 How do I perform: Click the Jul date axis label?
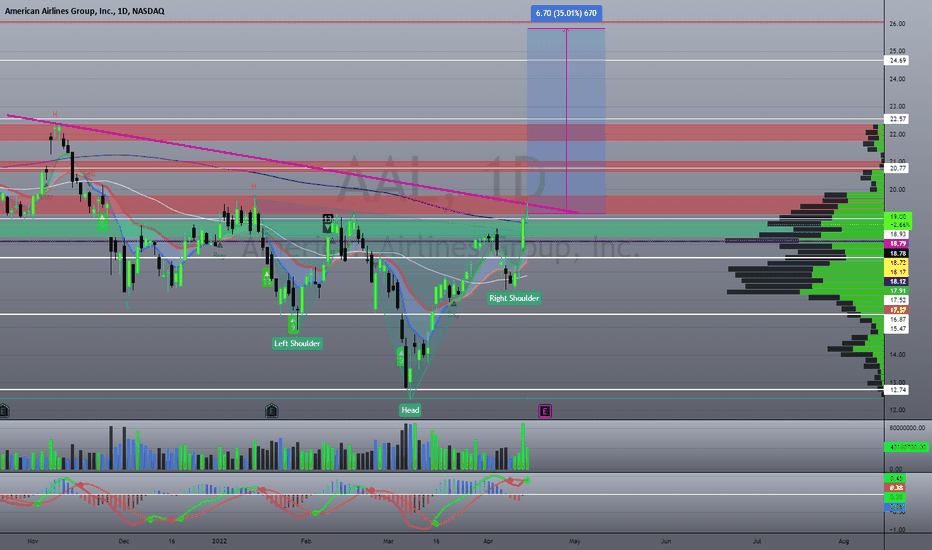tap(757, 541)
